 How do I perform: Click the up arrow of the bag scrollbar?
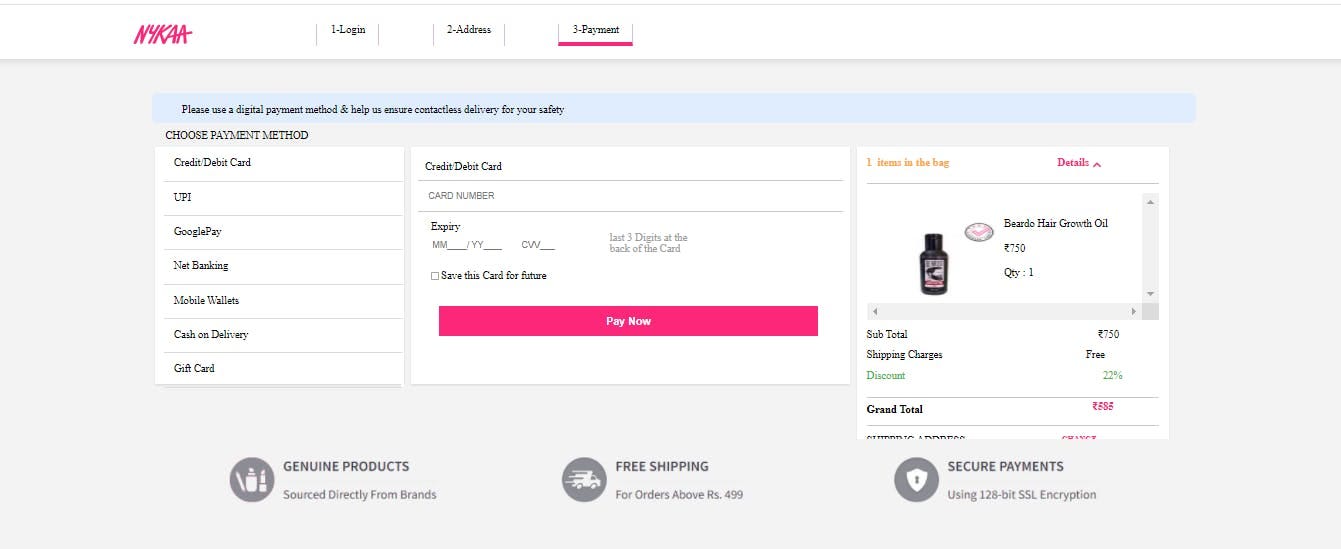click(1150, 202)
